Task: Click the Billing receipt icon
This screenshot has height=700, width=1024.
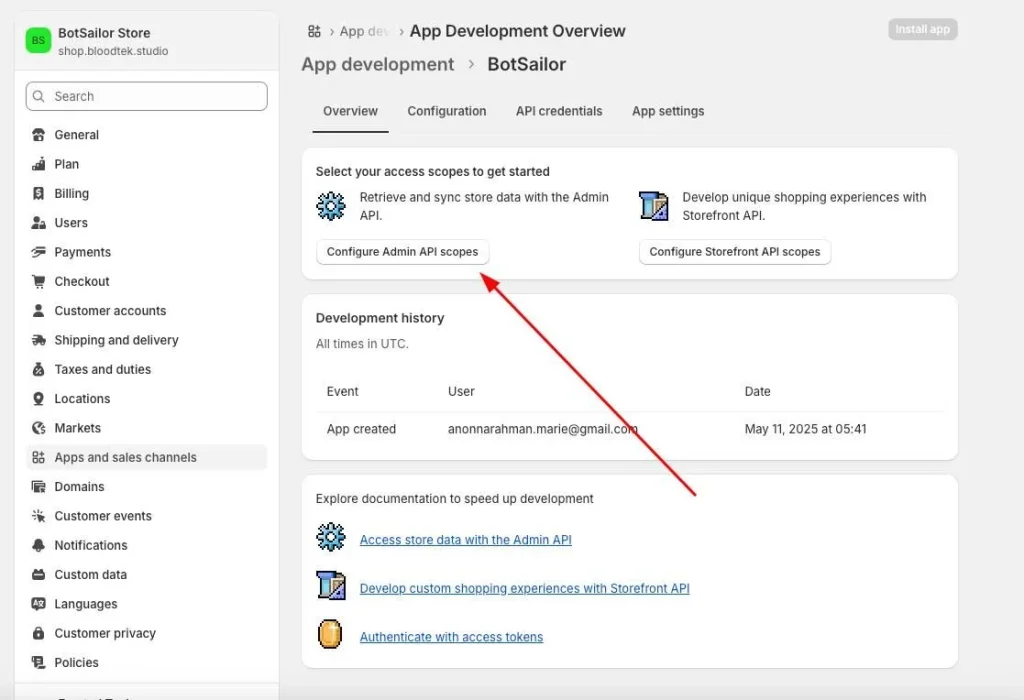Action: pyautogui.click(x=39, y=194)
